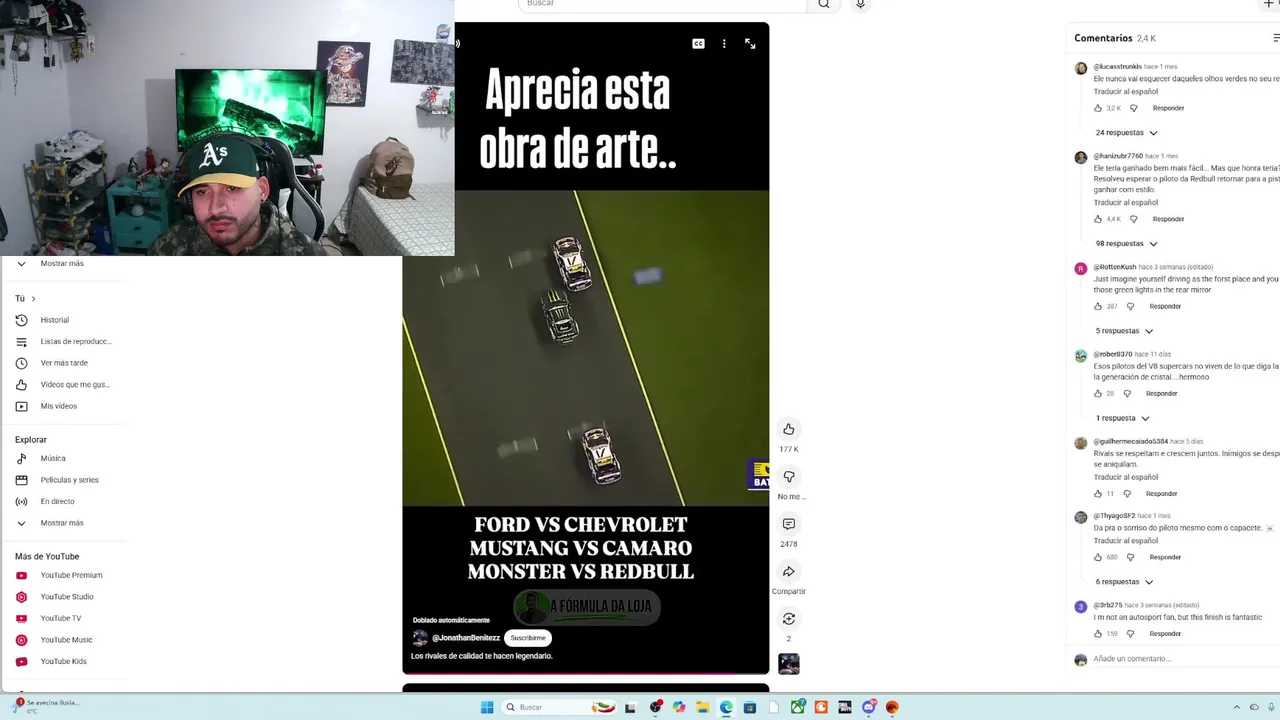1280x720 pixels.
Task: Open the Short's sound source thumbnail
Action: point(789,663)
